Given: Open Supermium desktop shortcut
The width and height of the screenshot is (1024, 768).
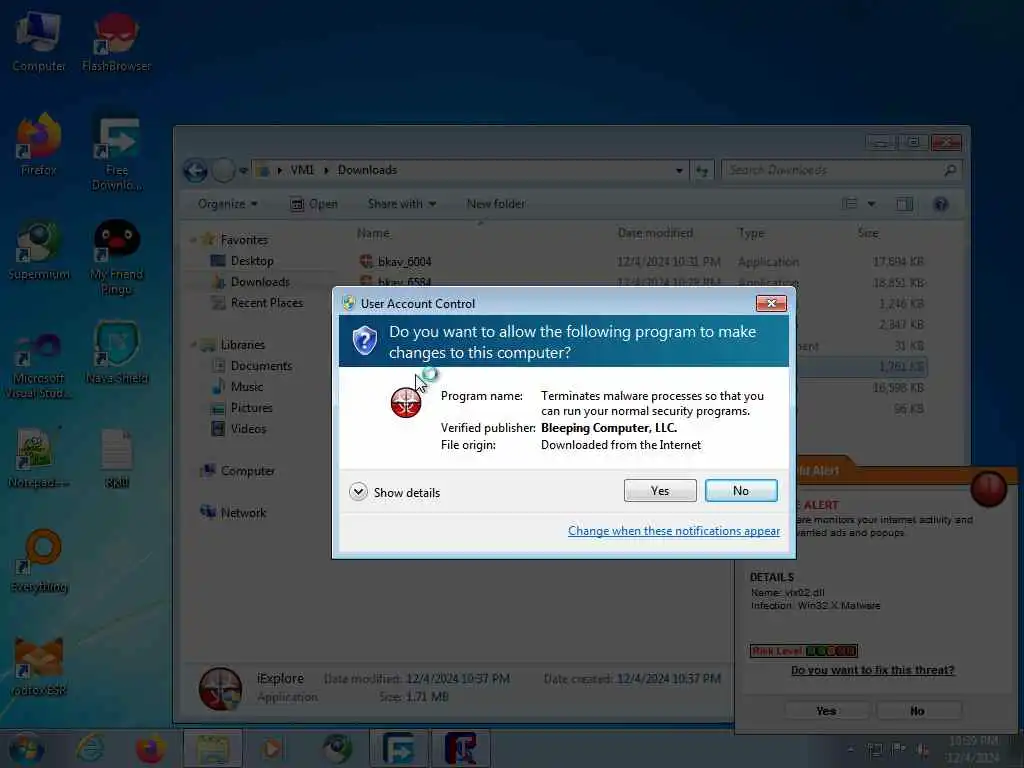Looking at the screenshot, I should pyautogui.click(x=39, y=249).
